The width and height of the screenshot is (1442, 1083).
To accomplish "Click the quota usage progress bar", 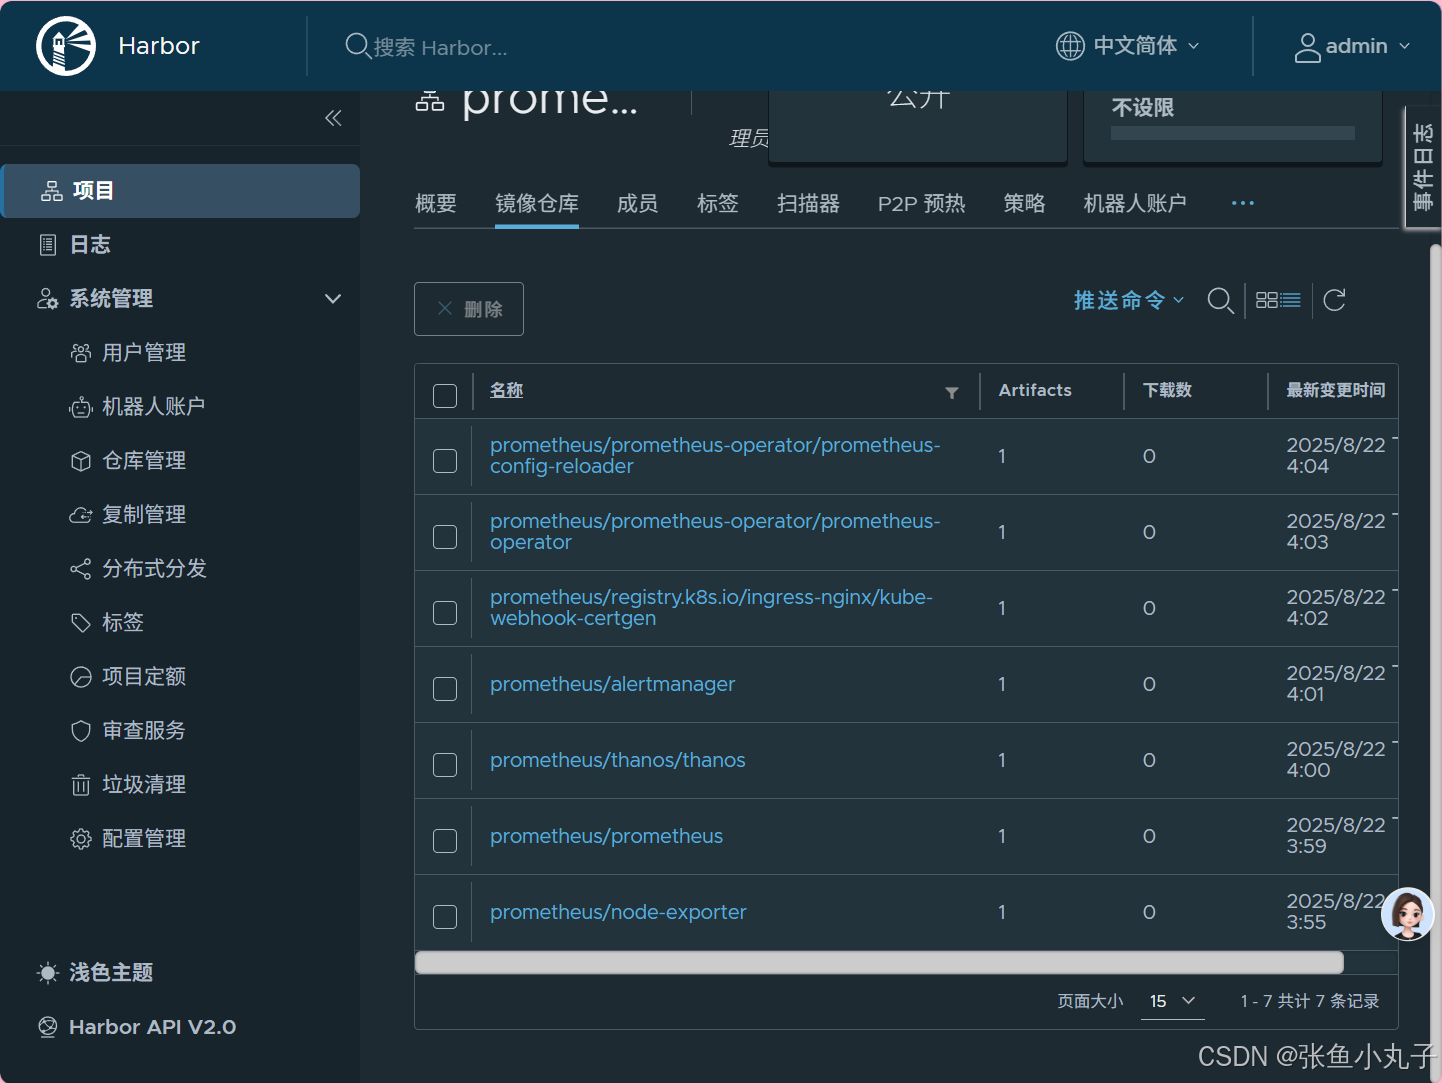I will pos(1232,133).
